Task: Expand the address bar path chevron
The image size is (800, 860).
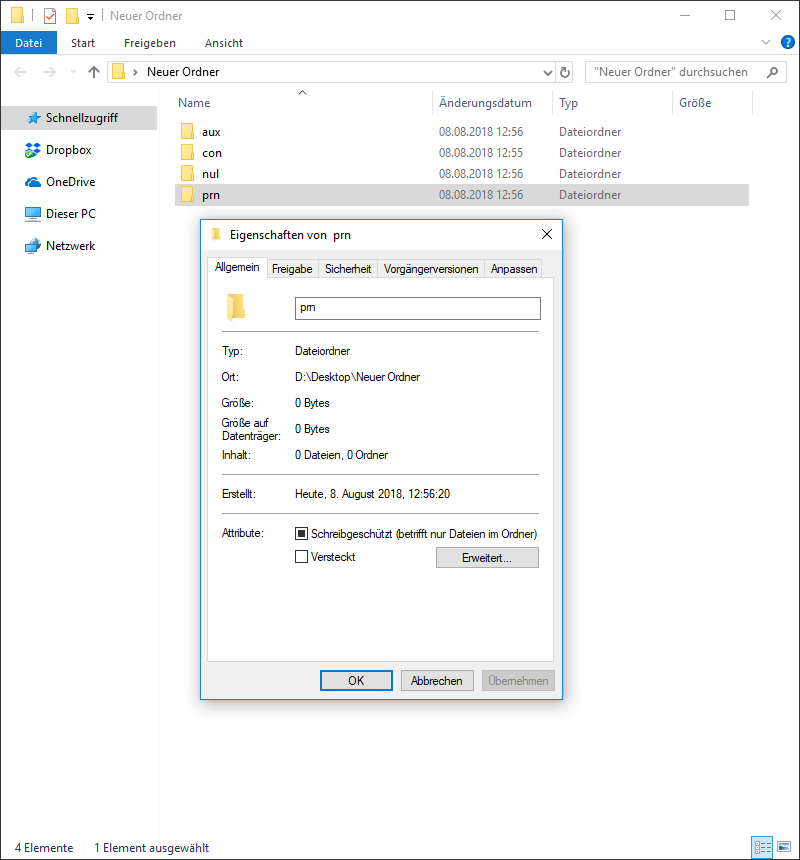Action: click(x=135, y=72)
